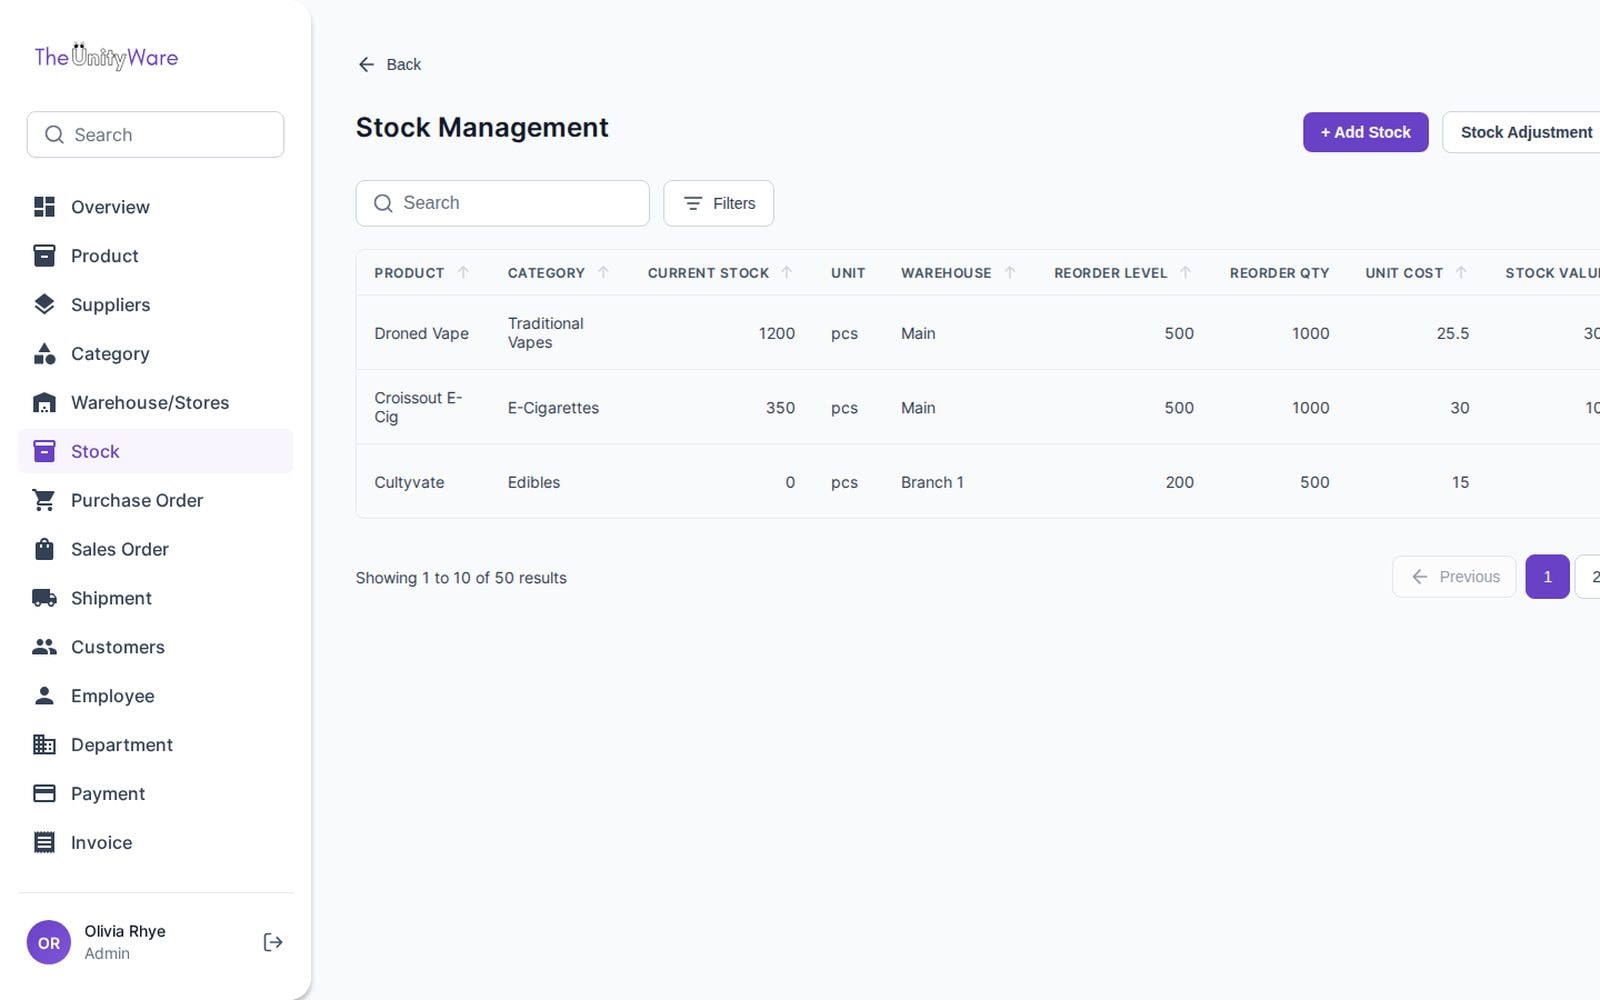
Task: Open the Invoice menu item
Action: 155,843
